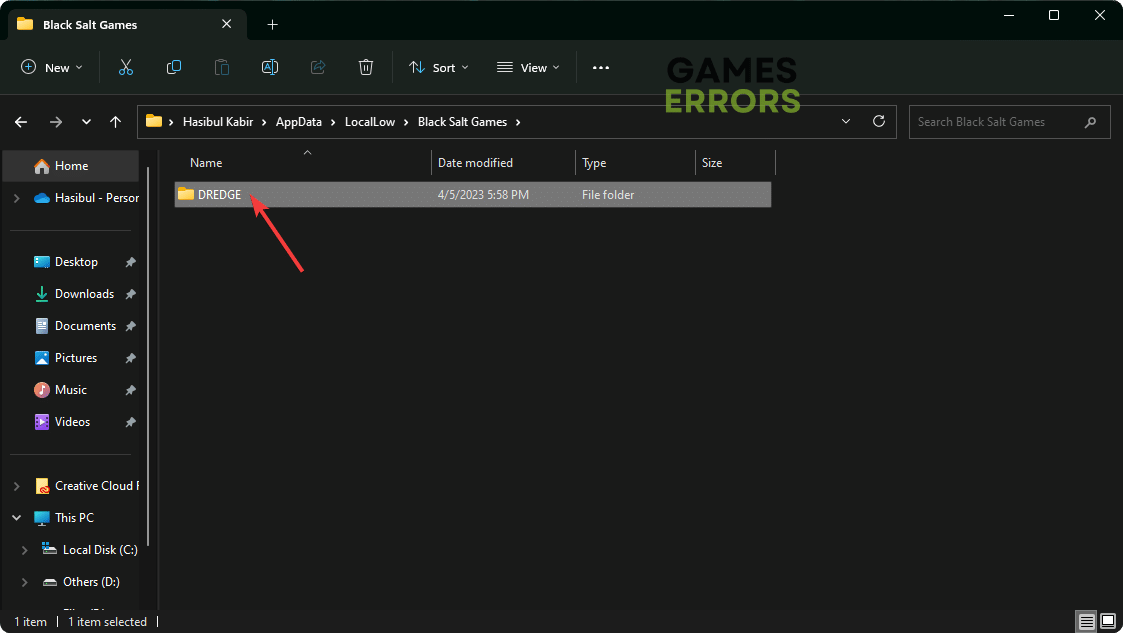Select the DREDGE folder

point(219,195)
